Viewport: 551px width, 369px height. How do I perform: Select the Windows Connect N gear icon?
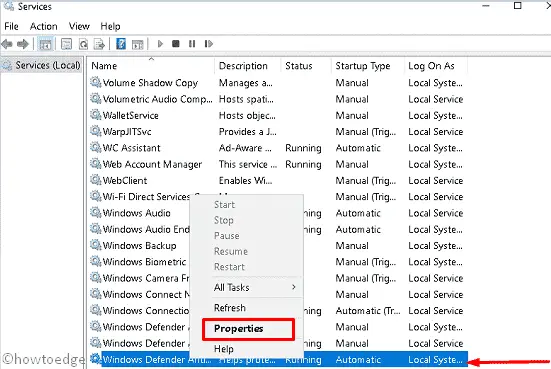click(95, 294)
